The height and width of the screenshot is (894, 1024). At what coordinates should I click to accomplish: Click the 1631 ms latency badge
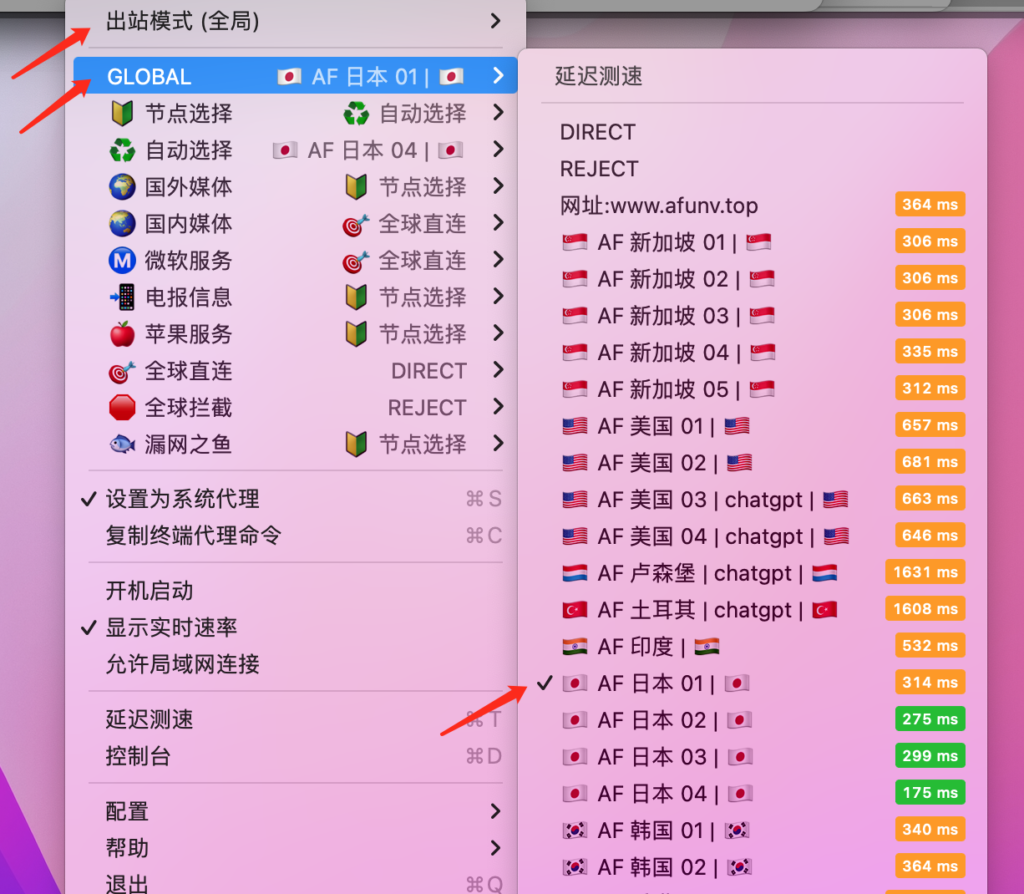pos(925,572)
